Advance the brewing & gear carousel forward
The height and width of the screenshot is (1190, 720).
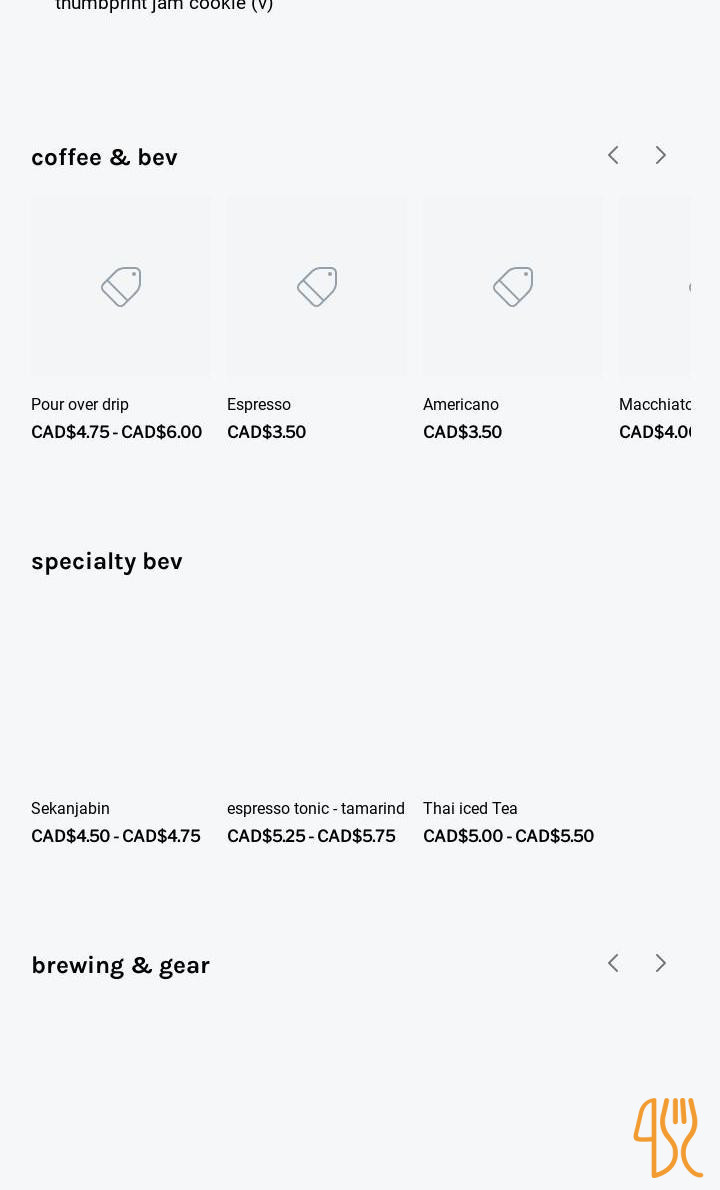pyautogui.click(x=660, y=963)
